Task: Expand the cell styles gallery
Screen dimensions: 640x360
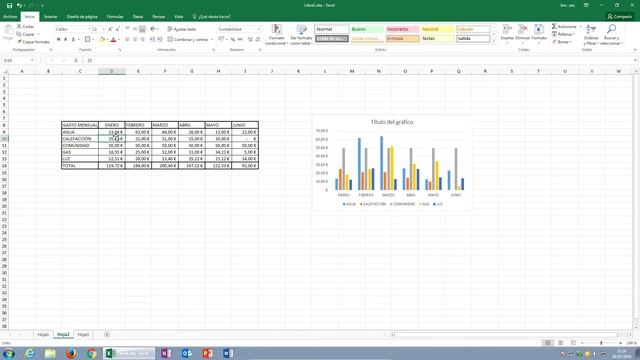Action: click(x=493, y=41)
